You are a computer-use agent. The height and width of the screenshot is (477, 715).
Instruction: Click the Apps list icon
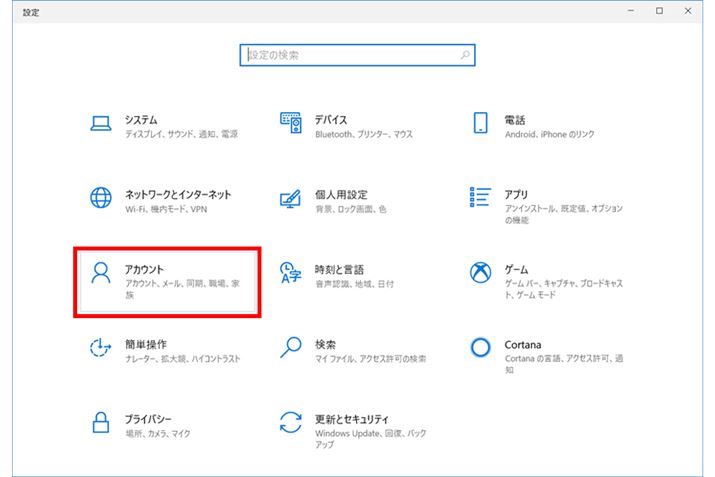tap(480, 199)
